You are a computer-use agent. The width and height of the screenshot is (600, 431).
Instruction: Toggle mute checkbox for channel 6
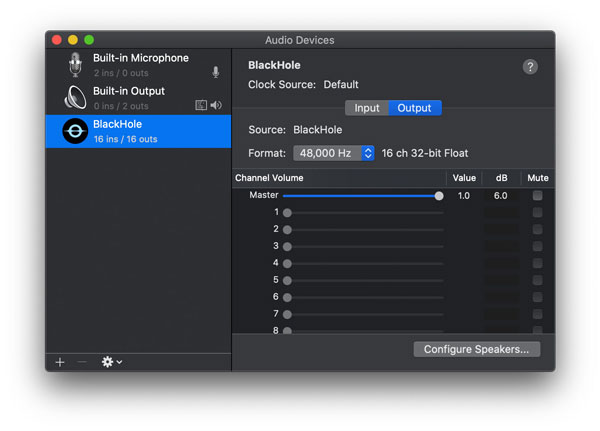click(537, 297)
